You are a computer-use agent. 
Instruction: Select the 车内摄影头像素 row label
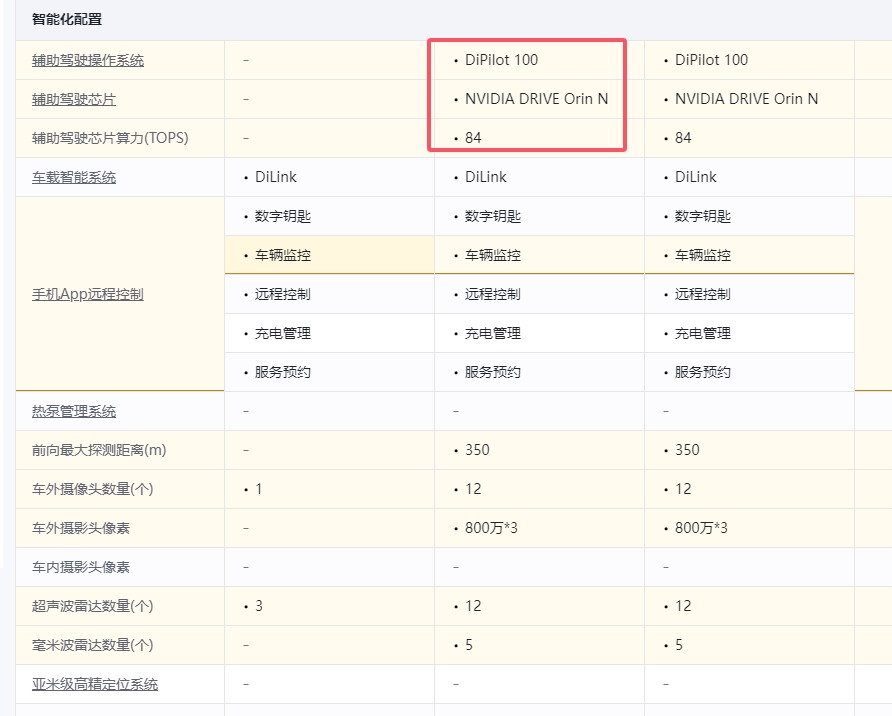81,567
